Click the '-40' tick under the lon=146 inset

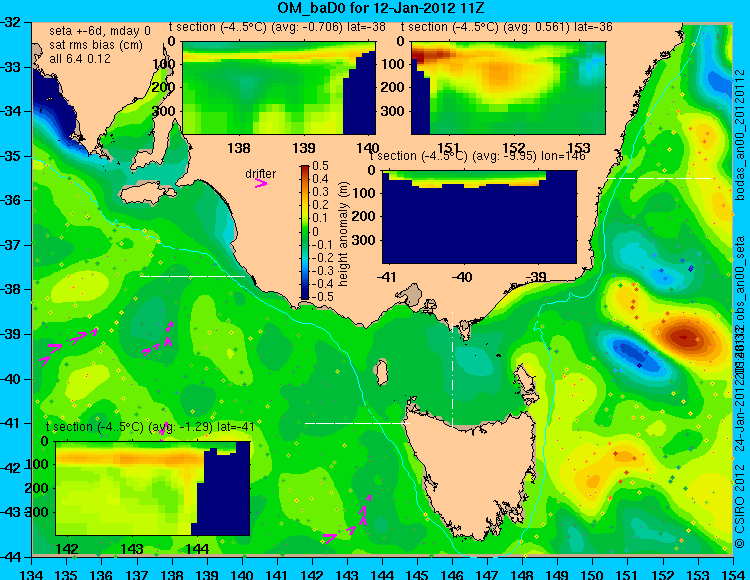[462, 276]
